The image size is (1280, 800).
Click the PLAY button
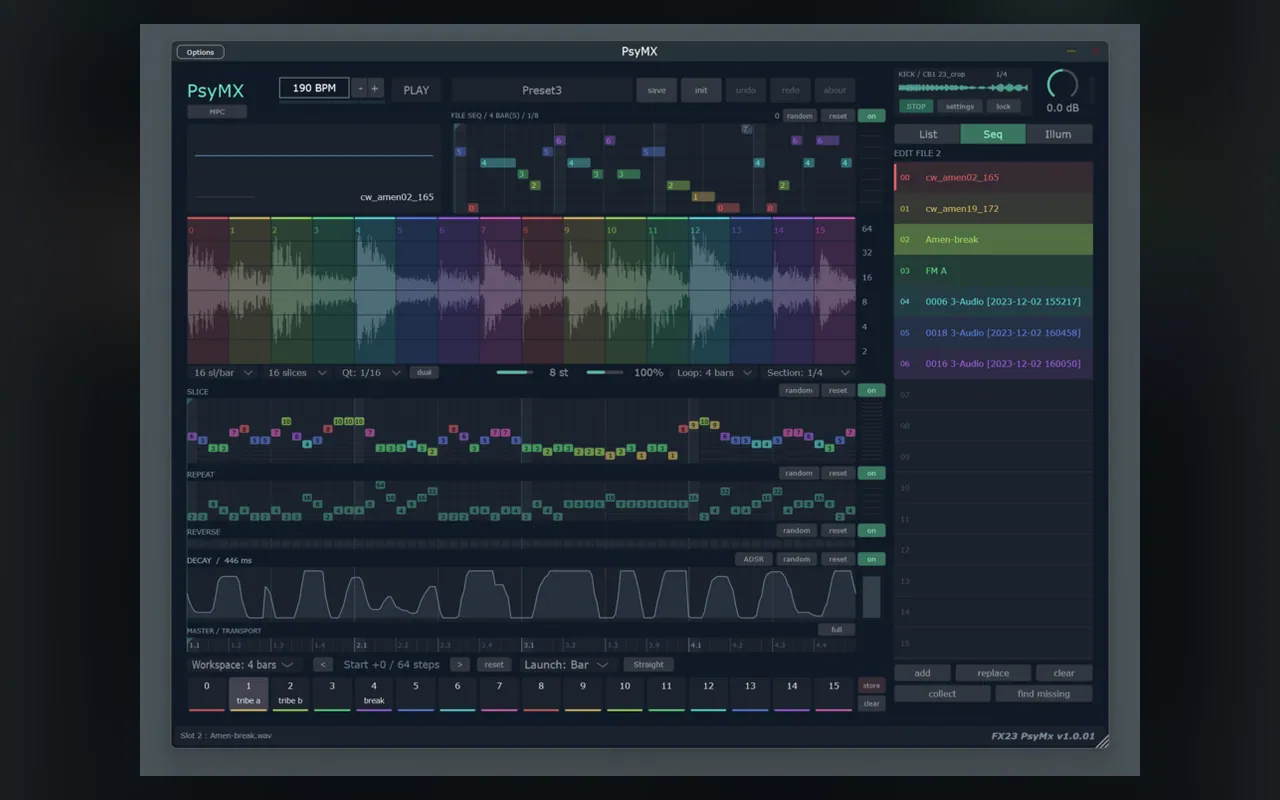coord(416,90)
